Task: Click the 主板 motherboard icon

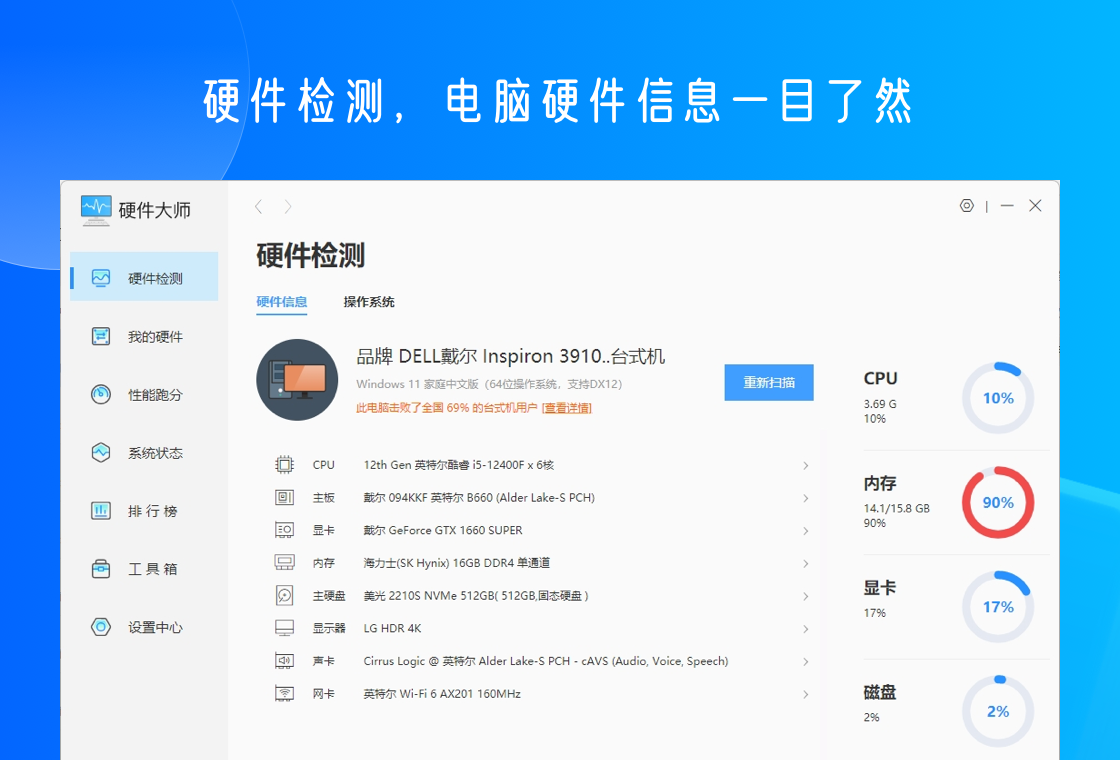Action: 284,497
